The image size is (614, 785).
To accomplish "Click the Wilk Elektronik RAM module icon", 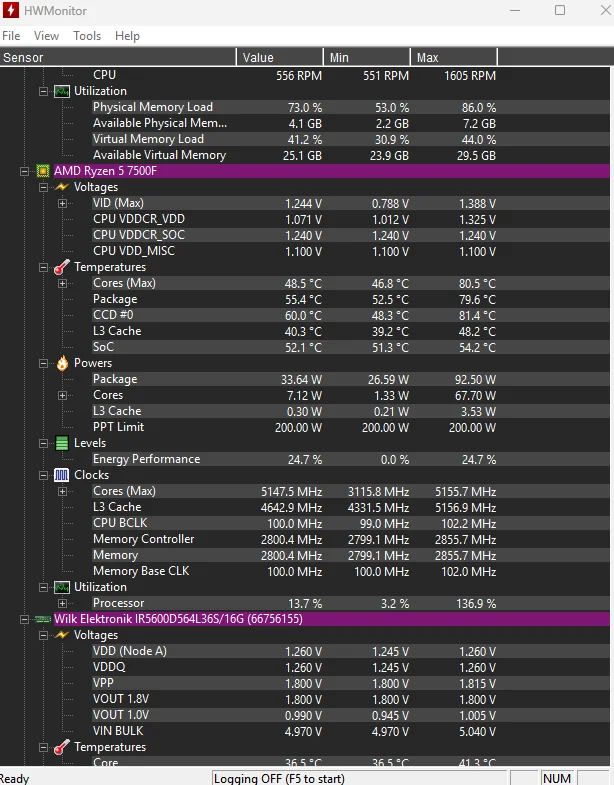I will coord(43,619).
